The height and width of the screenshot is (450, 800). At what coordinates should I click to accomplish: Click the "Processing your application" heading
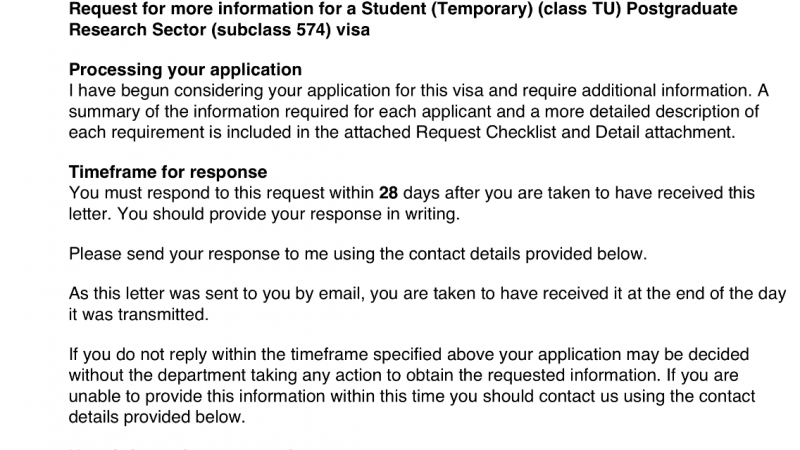[x=185, y=71]
